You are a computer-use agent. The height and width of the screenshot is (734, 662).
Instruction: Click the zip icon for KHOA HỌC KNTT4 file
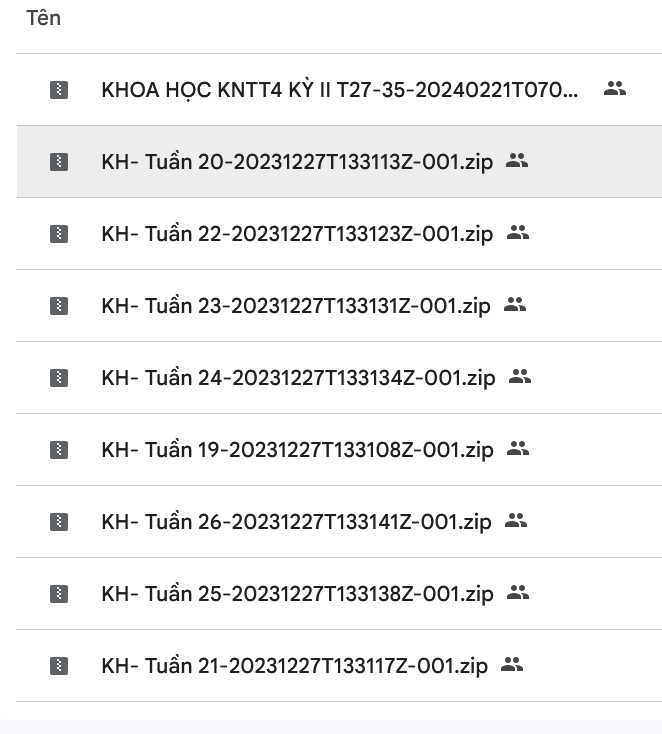(x=59, y=90)
